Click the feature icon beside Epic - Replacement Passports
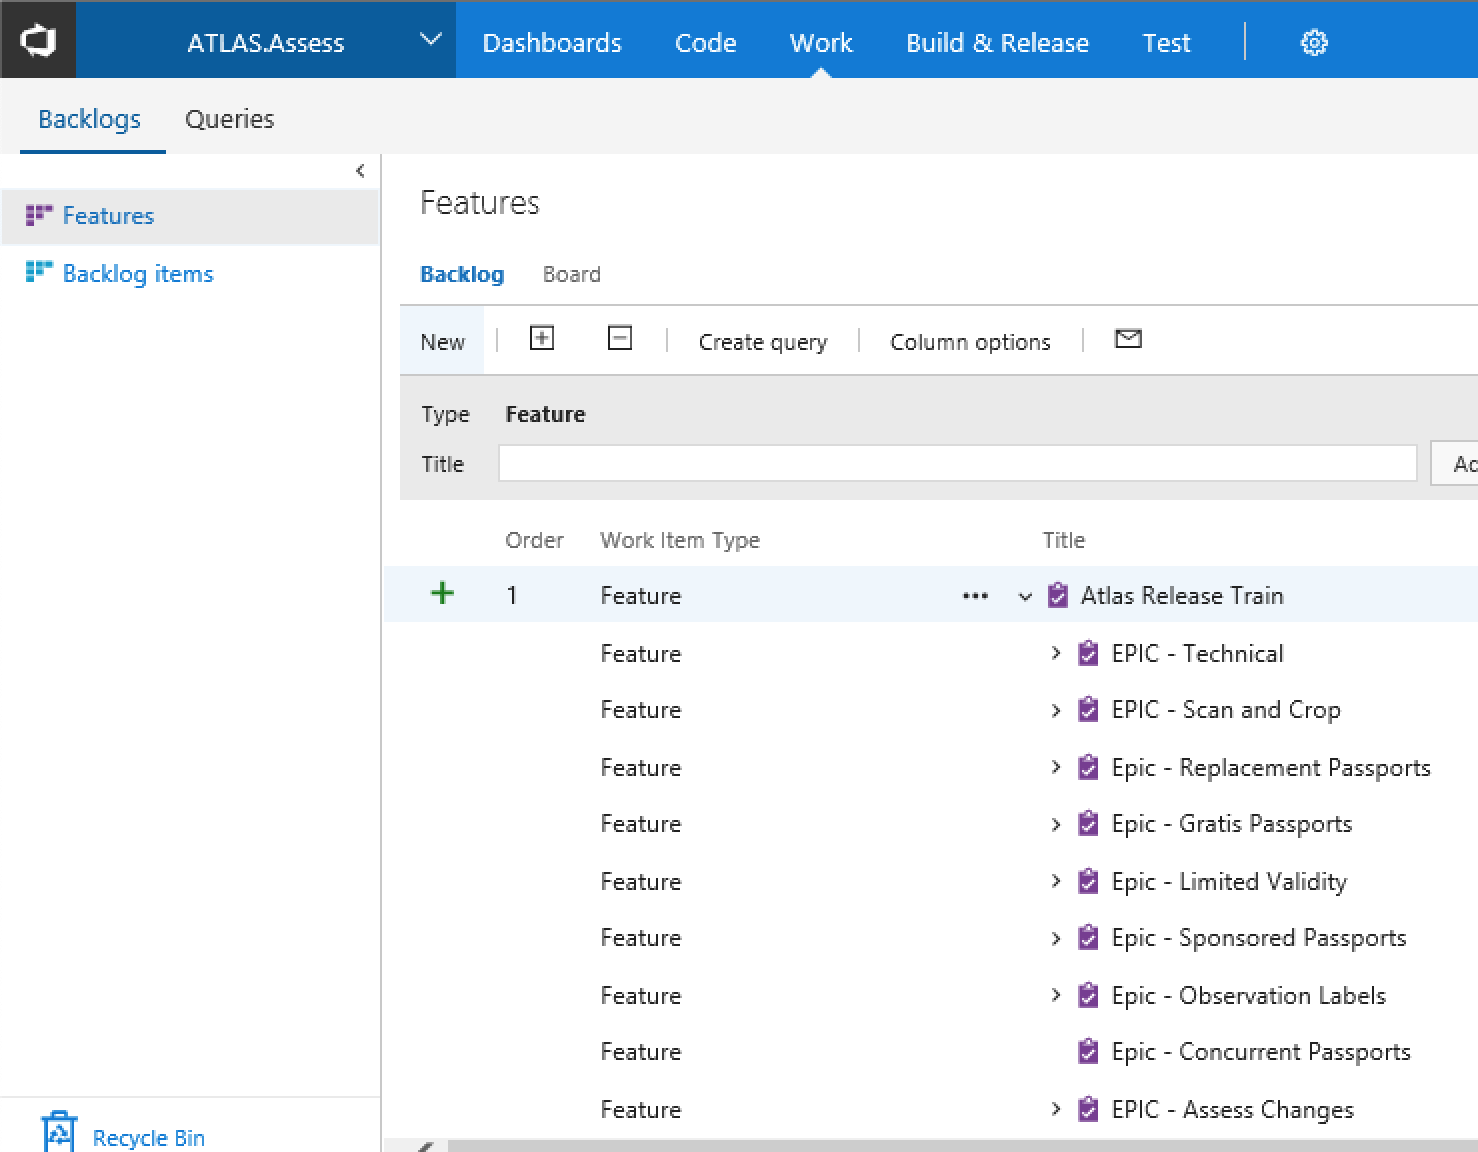The image size is (1478, 1152). (x=1089, y=767)
